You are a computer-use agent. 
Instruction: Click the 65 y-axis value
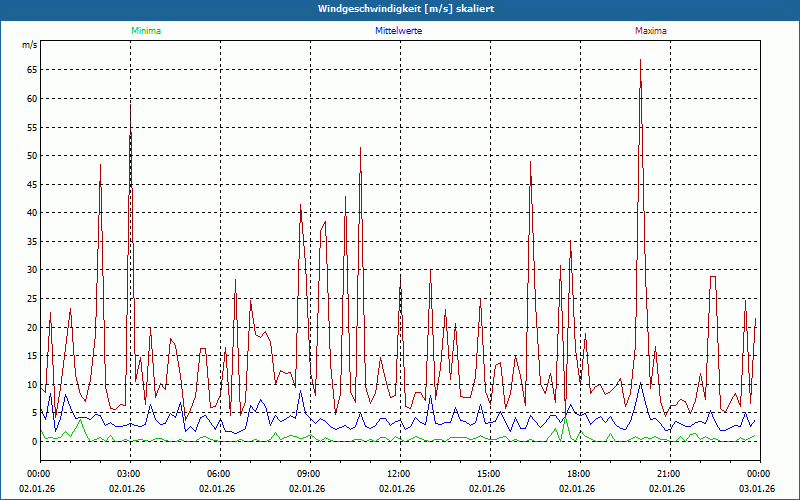32,70
